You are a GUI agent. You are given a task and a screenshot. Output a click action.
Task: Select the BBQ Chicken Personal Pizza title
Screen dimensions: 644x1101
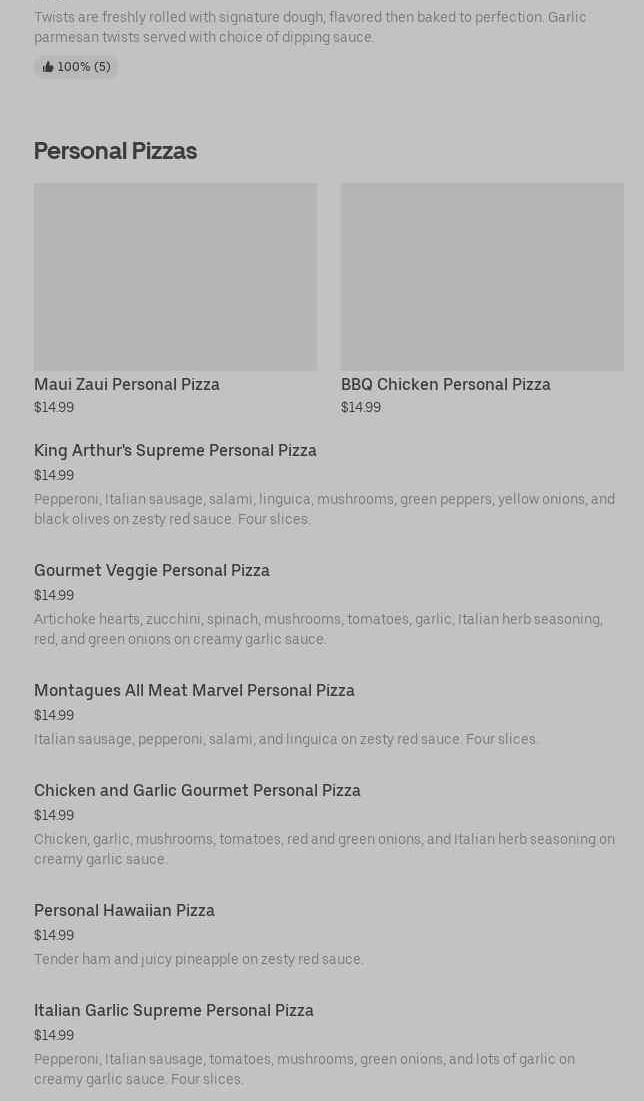click(445, 384)
